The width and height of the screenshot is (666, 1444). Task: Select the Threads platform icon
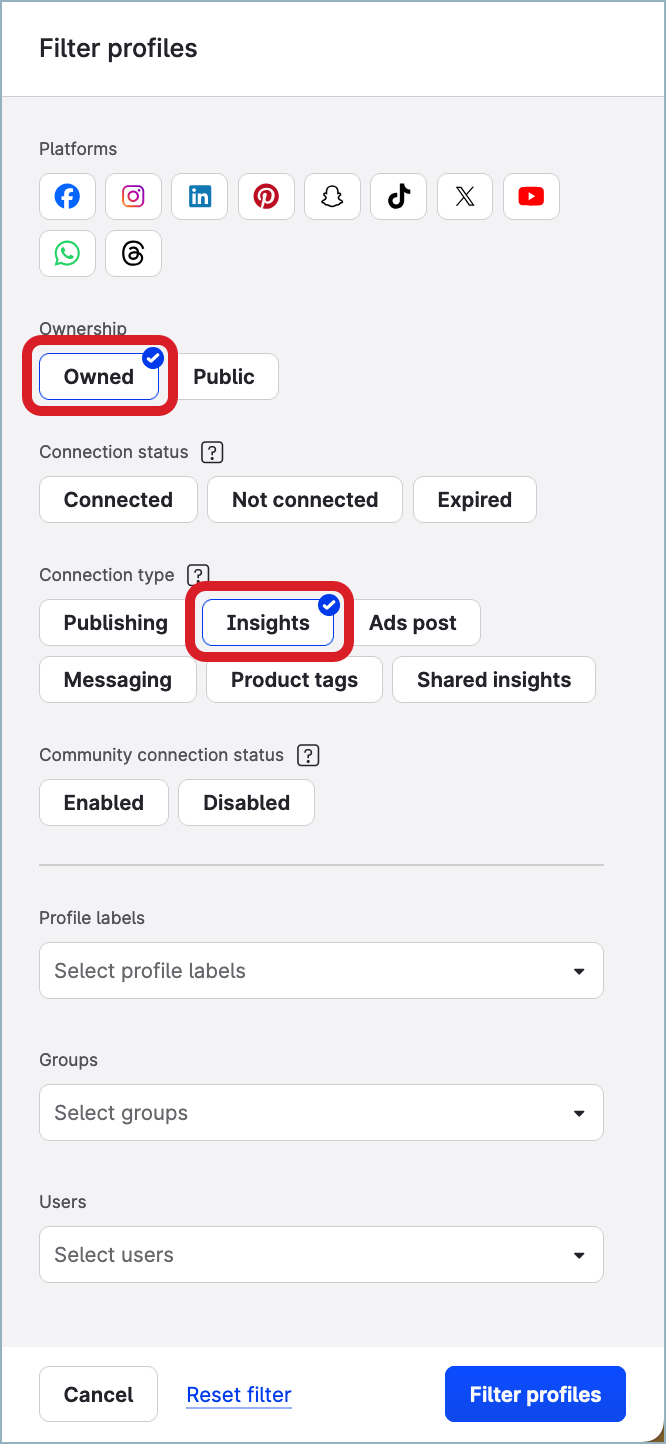pos(133,253)
